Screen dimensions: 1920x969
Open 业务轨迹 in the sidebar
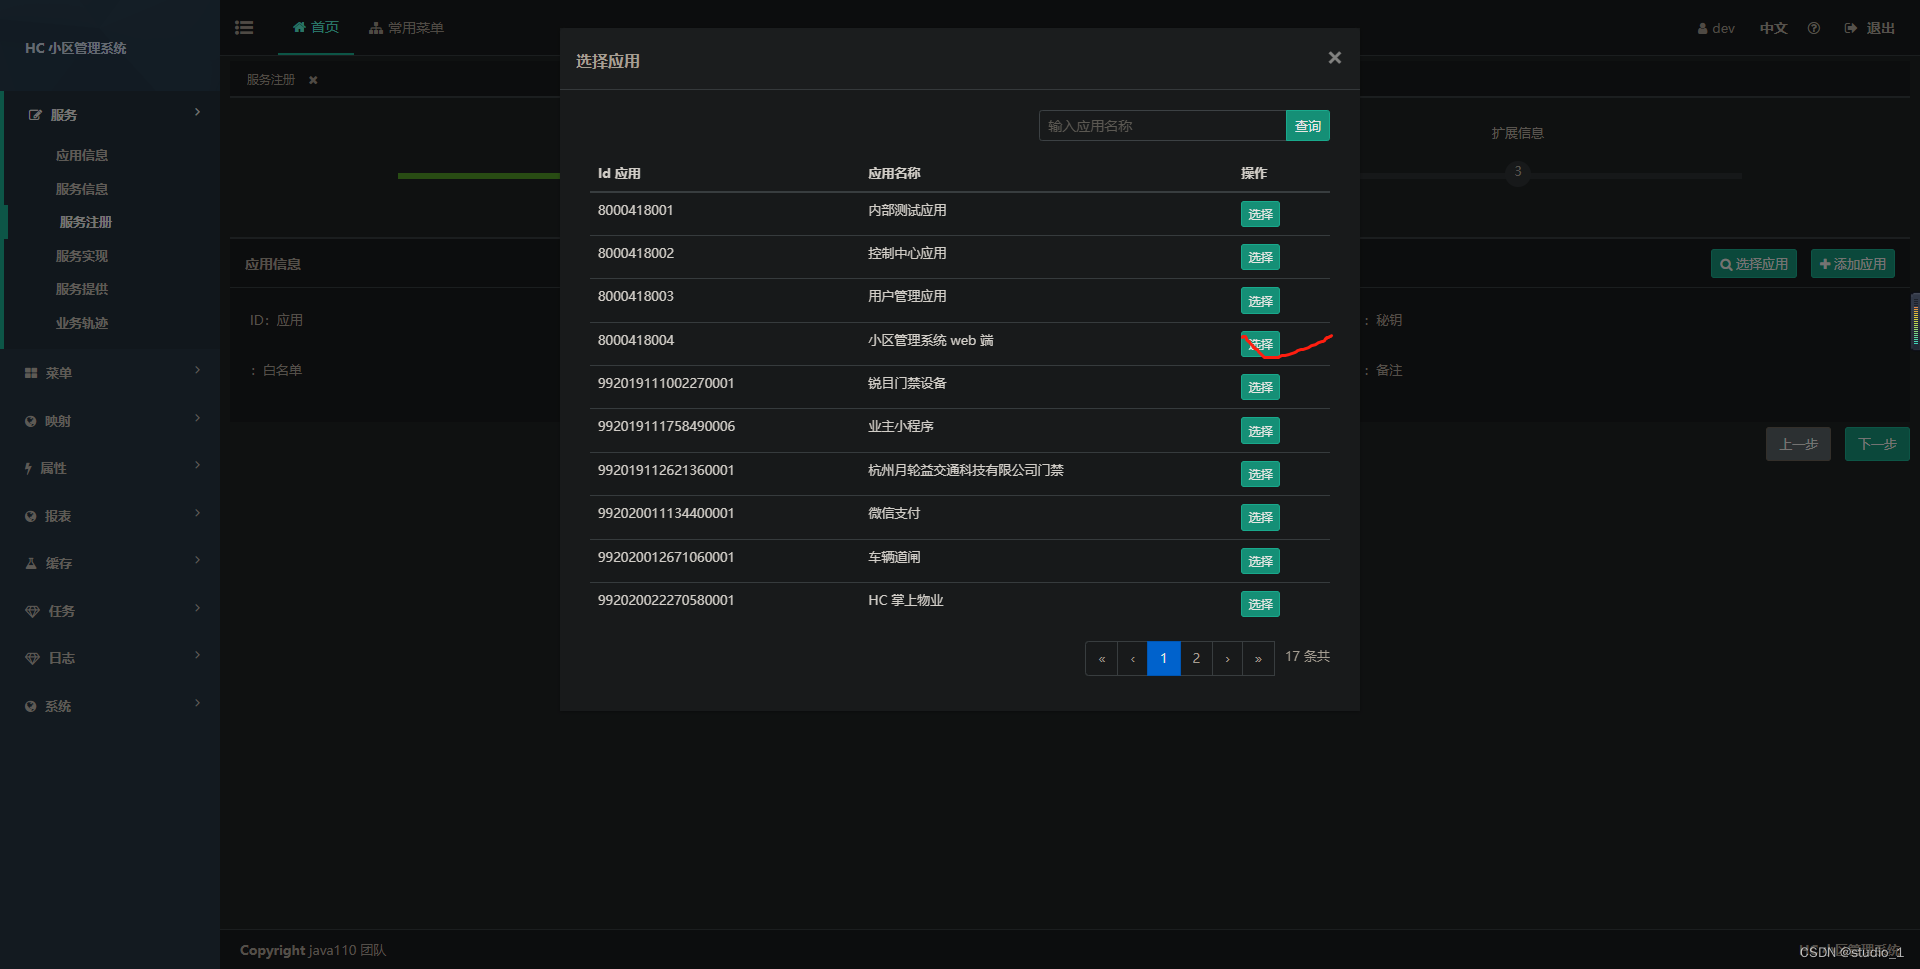coord(82,323)
